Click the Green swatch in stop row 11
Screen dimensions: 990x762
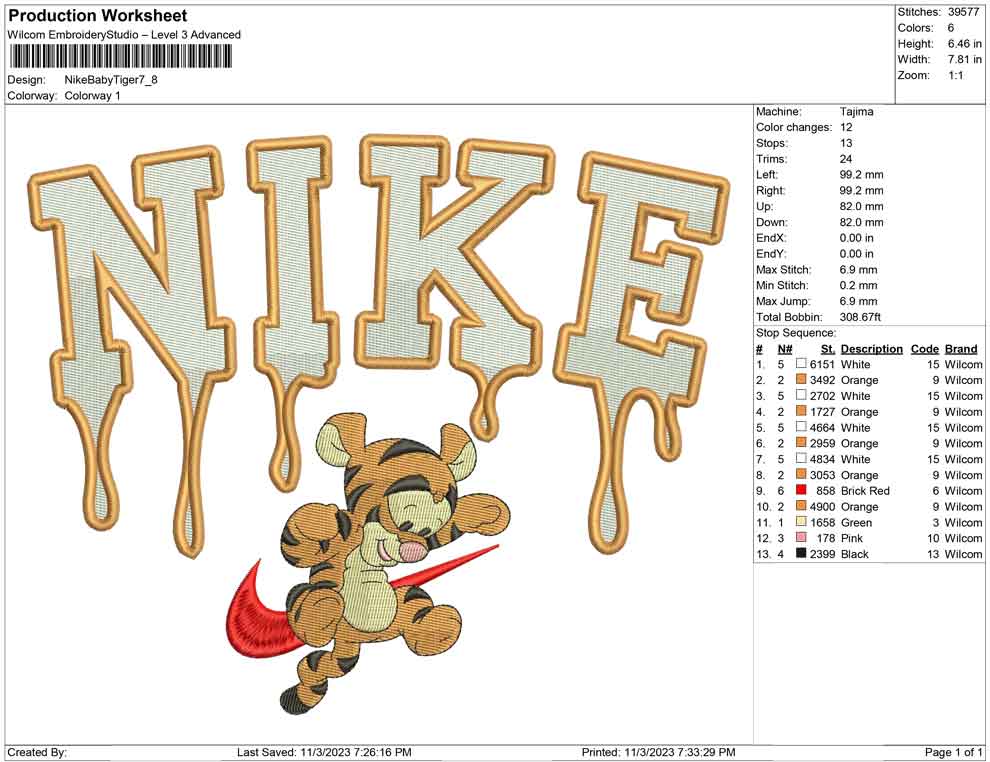(801, 521)
